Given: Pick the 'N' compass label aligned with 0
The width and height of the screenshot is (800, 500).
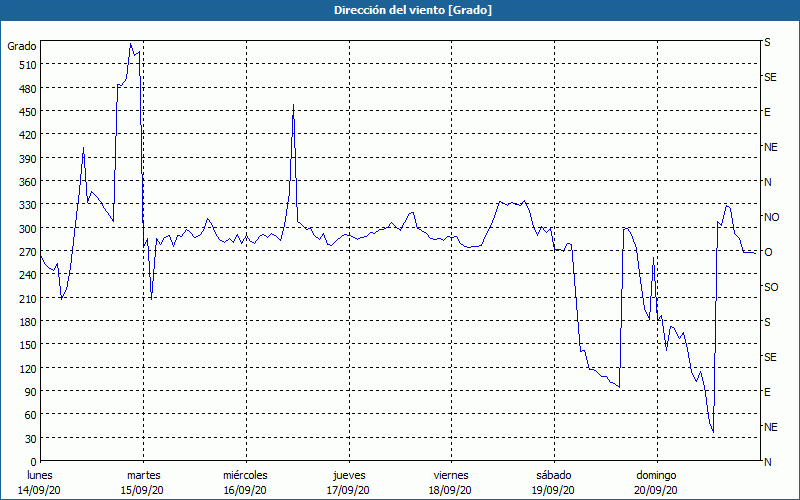Looking at the screenshot, I should pos(767,462).
